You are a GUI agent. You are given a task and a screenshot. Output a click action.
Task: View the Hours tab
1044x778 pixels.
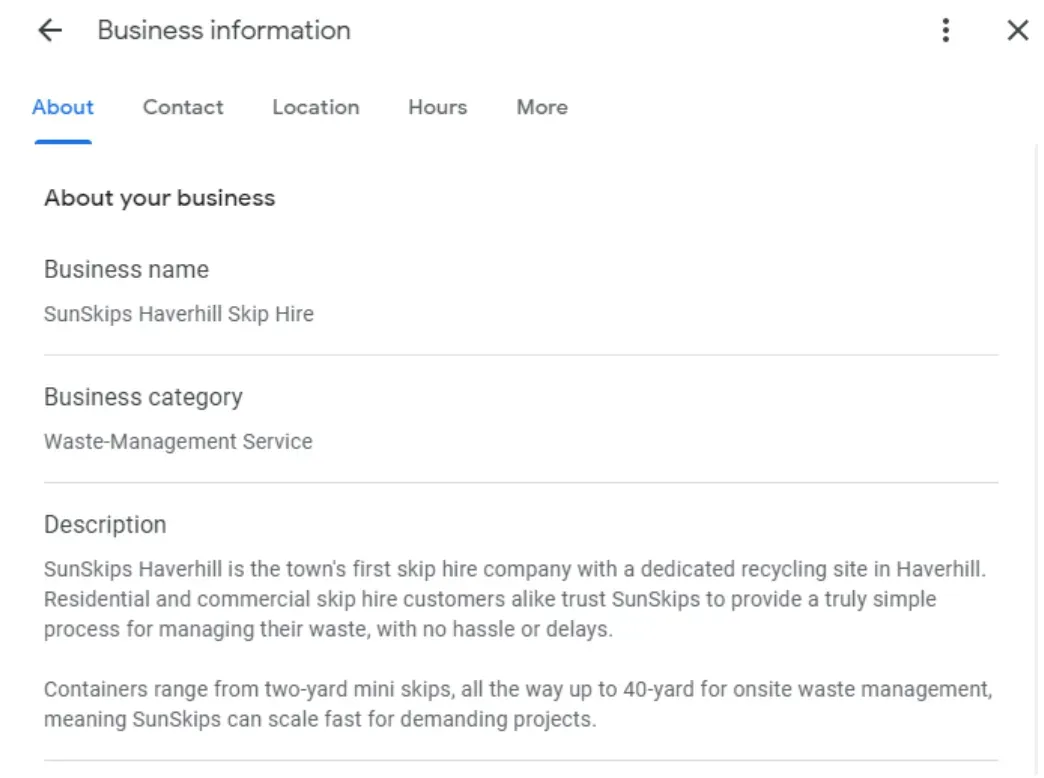pos(437,107)
